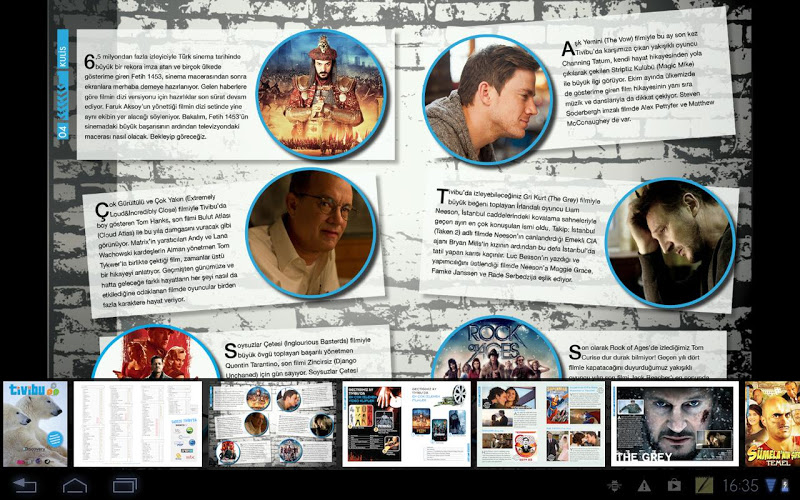Tap the Cloud Atlas Tom Hanks paragraph
800x500 pixels.
click(167, 251)
